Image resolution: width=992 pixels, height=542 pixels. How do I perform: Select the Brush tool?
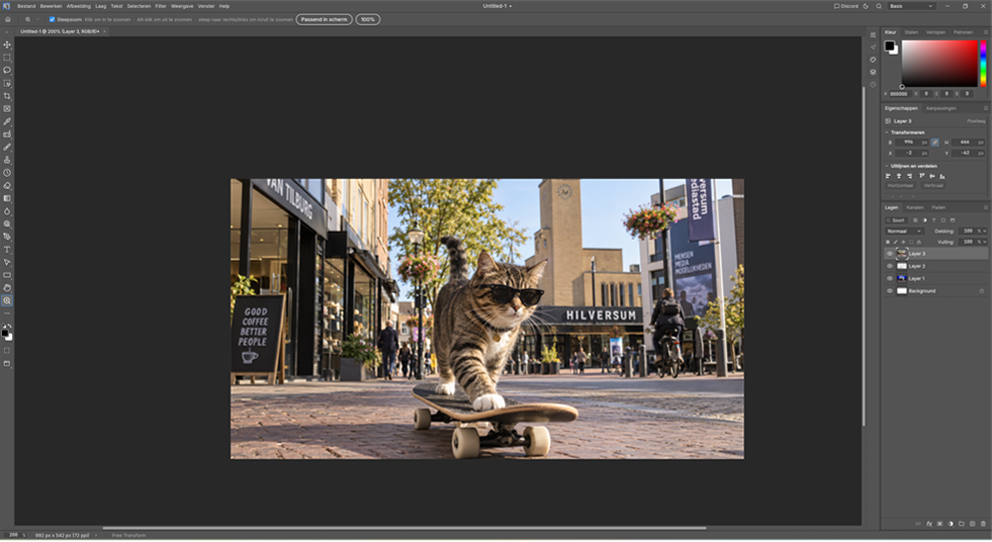pos(7,147)
